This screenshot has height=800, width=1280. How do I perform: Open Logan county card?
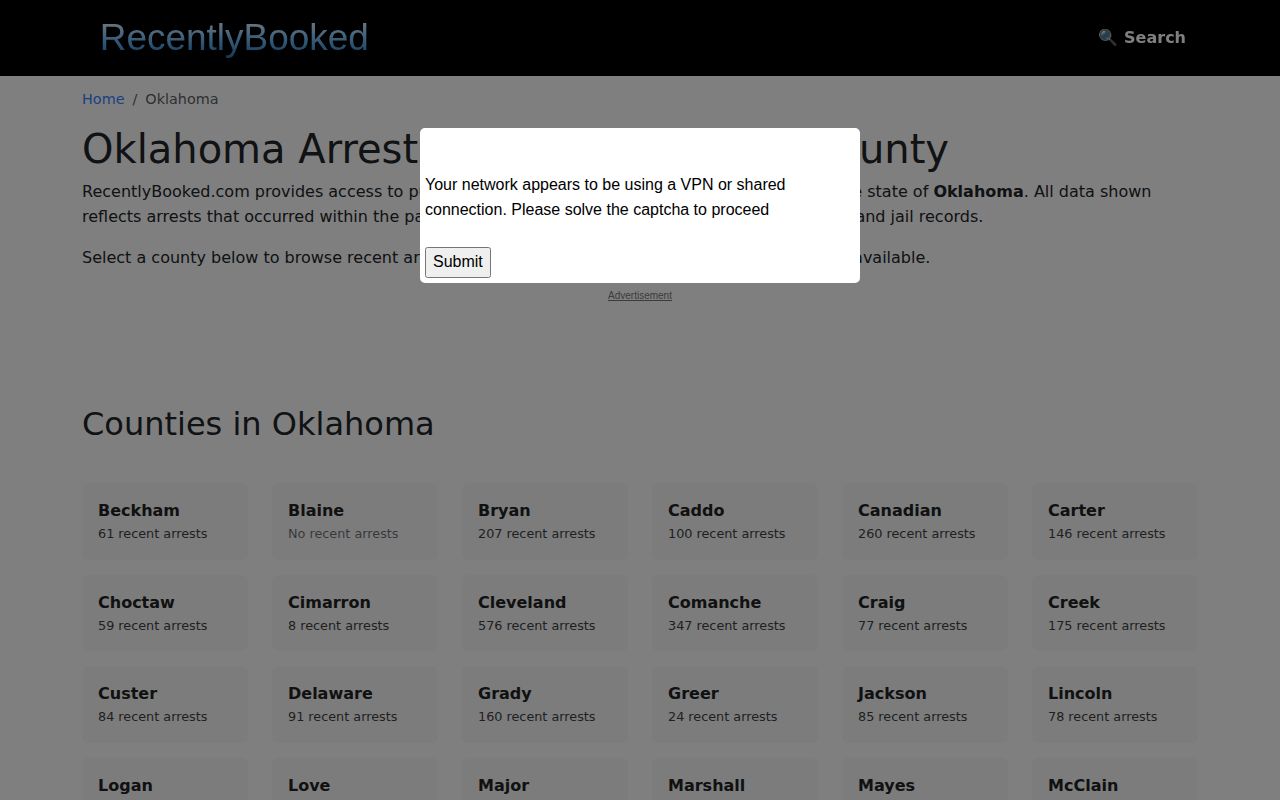tap(165, 780)
